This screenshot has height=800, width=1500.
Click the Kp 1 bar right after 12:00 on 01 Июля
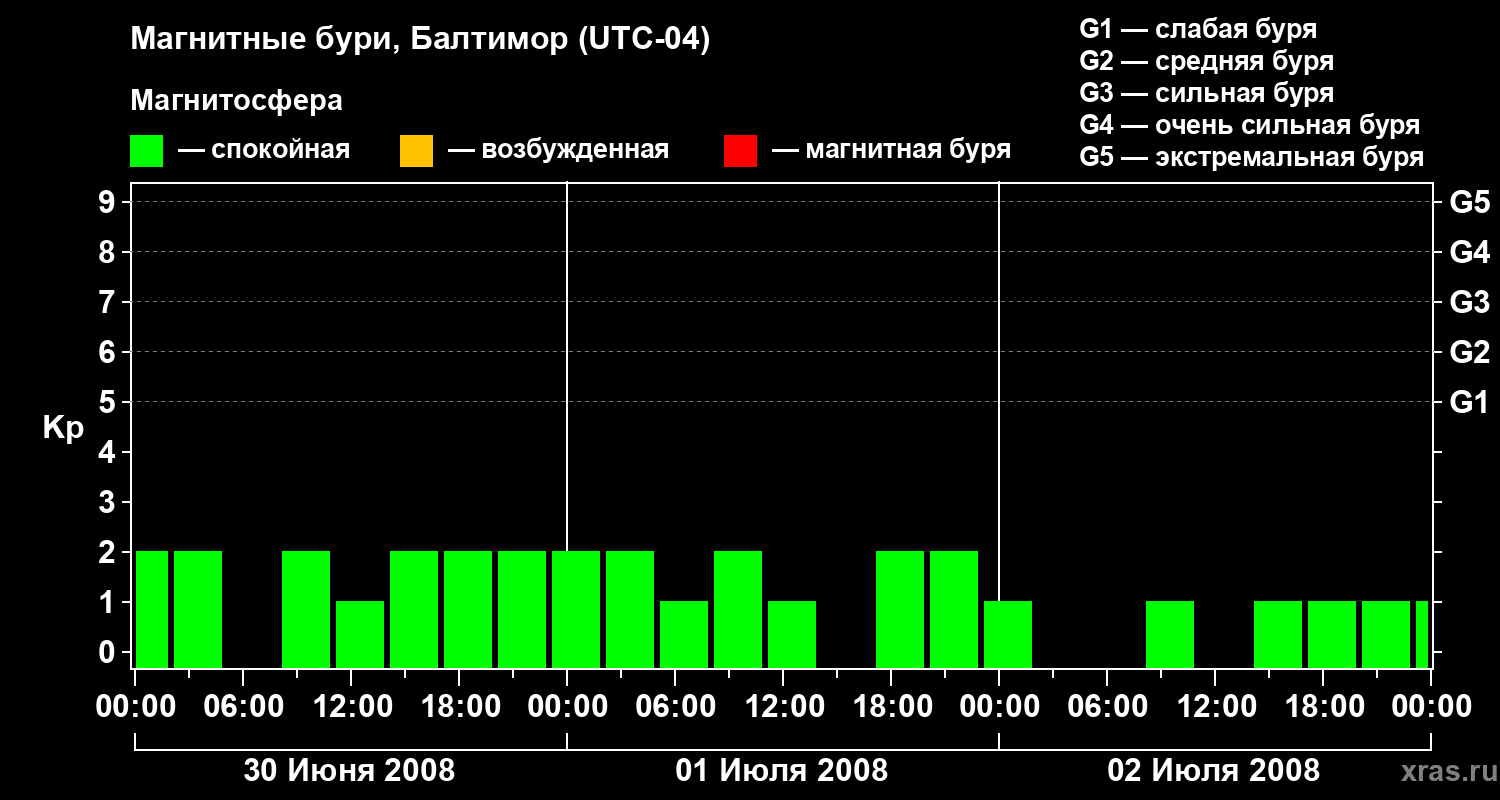coord(792,634)
